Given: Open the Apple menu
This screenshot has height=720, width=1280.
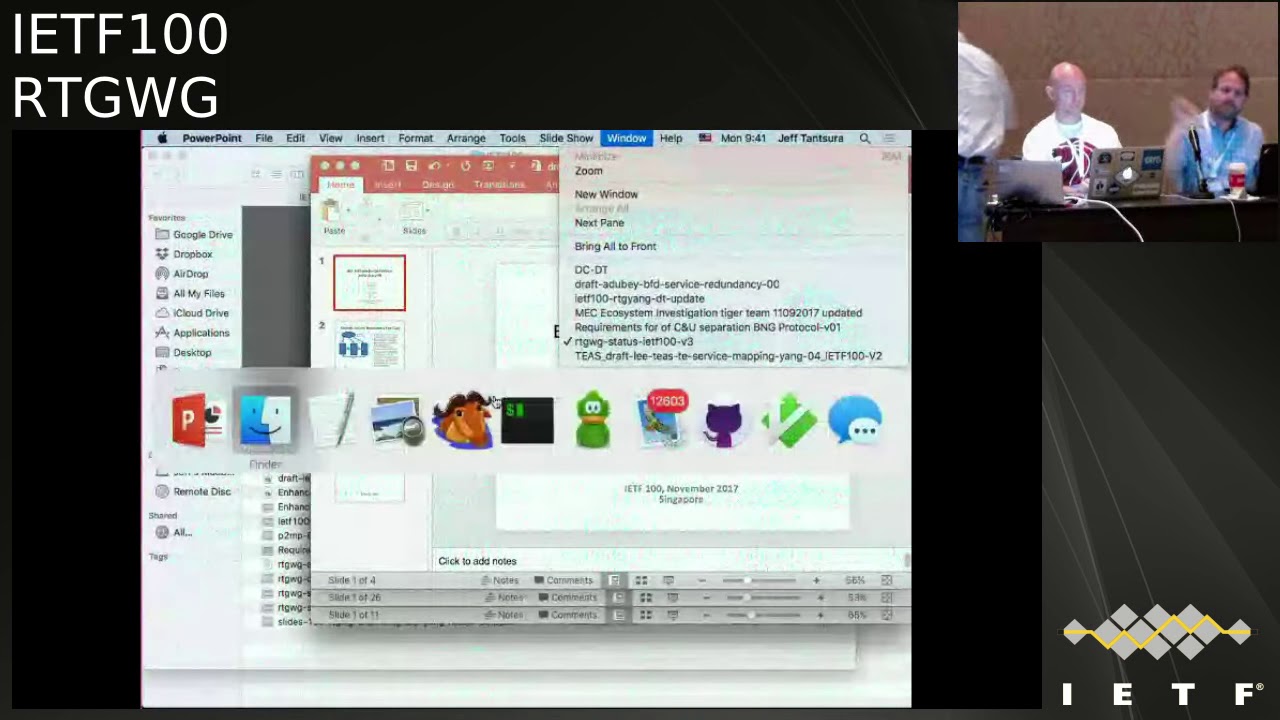Looking at the screenshot, I should (x=162, y=138).
